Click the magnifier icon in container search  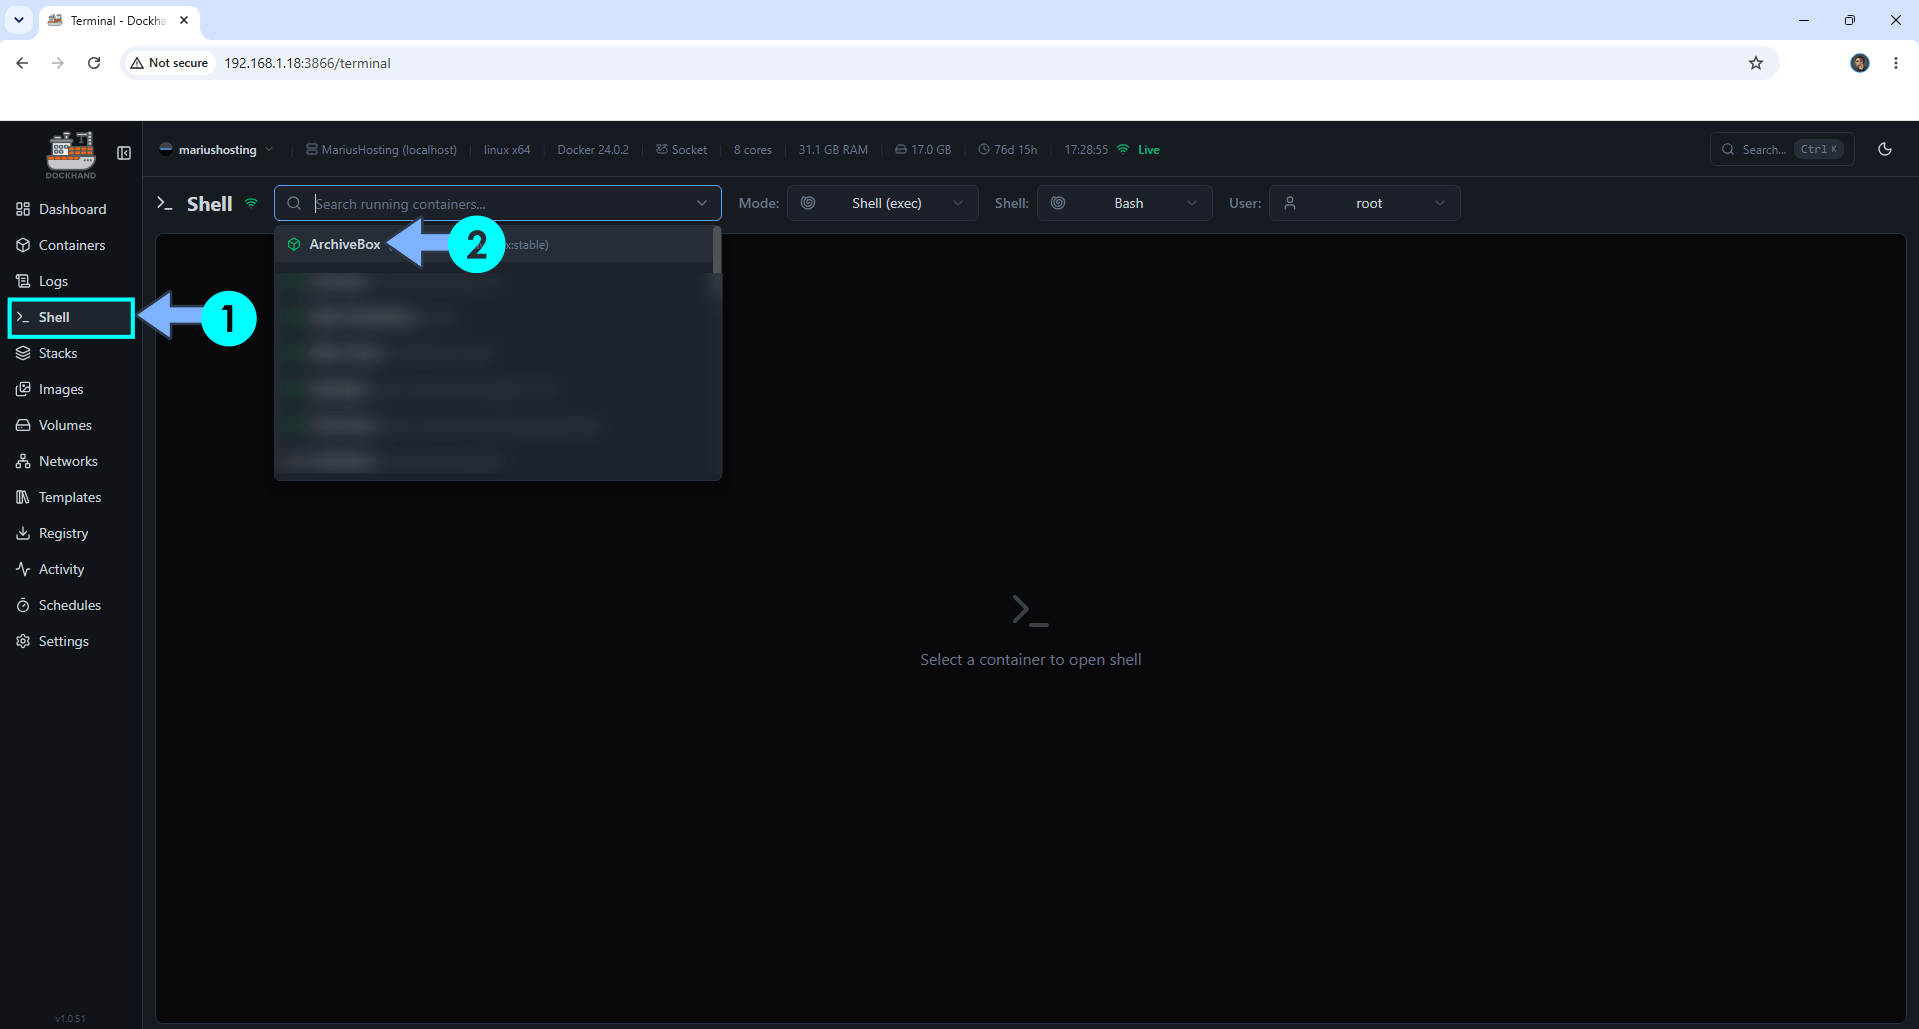coord(294,203)
